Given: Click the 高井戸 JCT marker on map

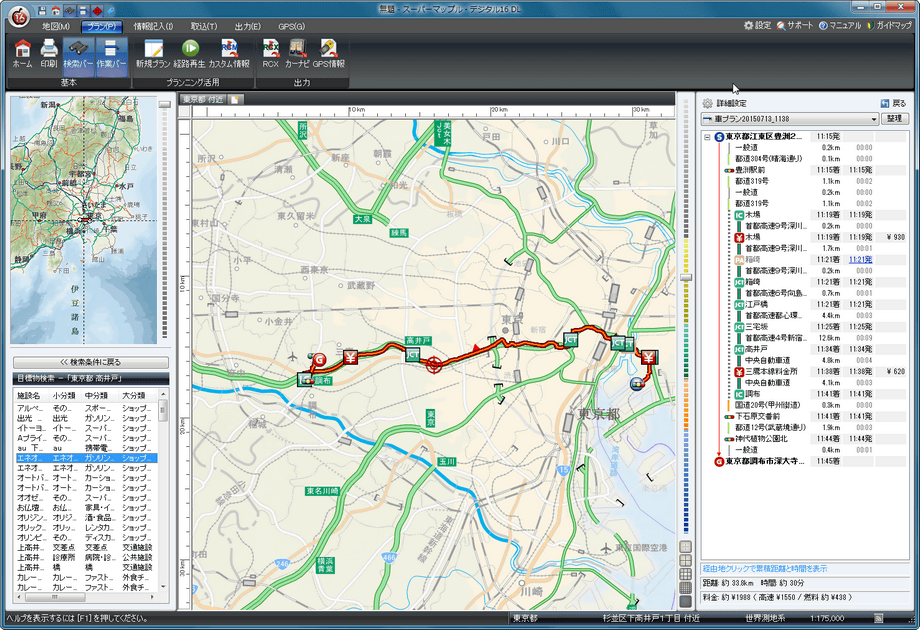Looking at the screenshot, I should coord(413,354).
